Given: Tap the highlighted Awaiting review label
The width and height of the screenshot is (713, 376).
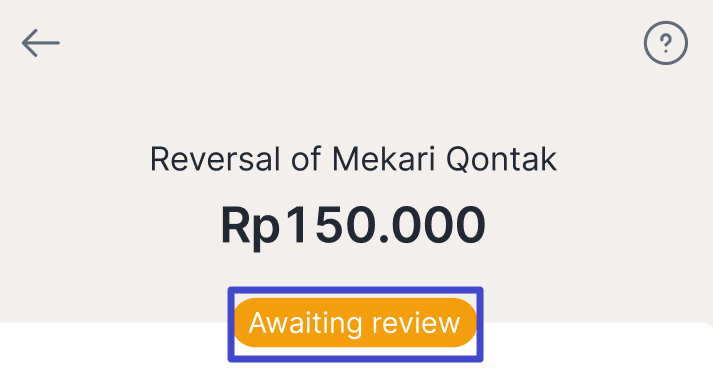Looking at the screenshot, I should 355,323.
